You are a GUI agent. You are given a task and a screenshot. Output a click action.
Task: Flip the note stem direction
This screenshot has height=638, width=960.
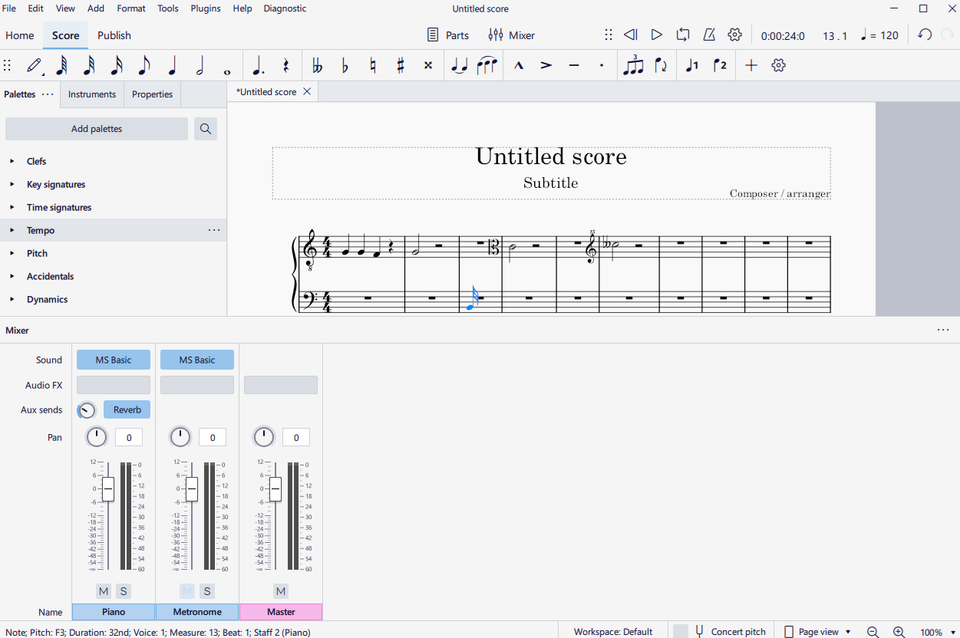point(662,65)
